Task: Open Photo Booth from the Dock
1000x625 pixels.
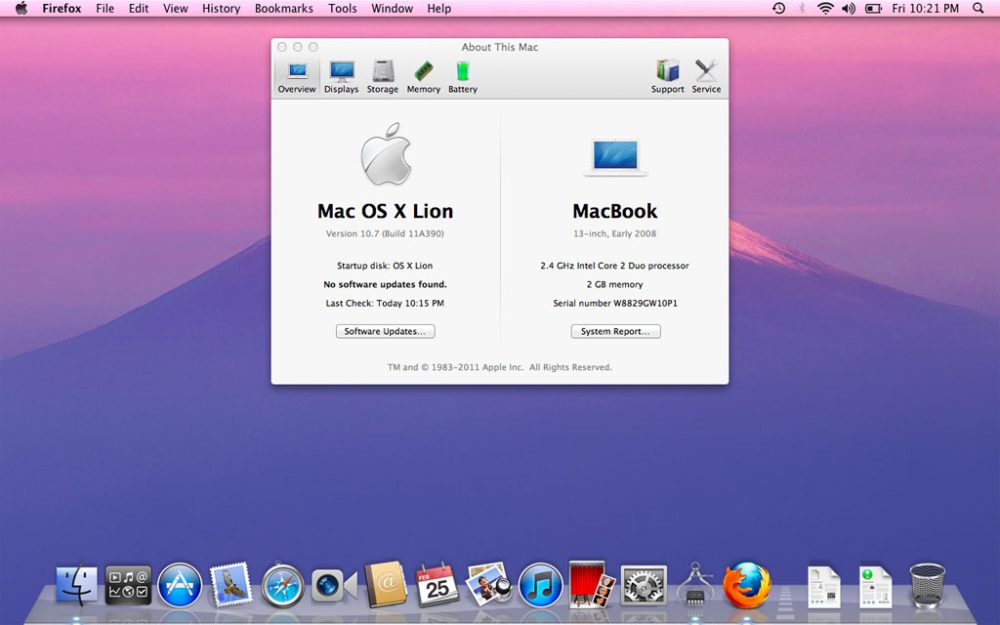Action: [588, 585]
